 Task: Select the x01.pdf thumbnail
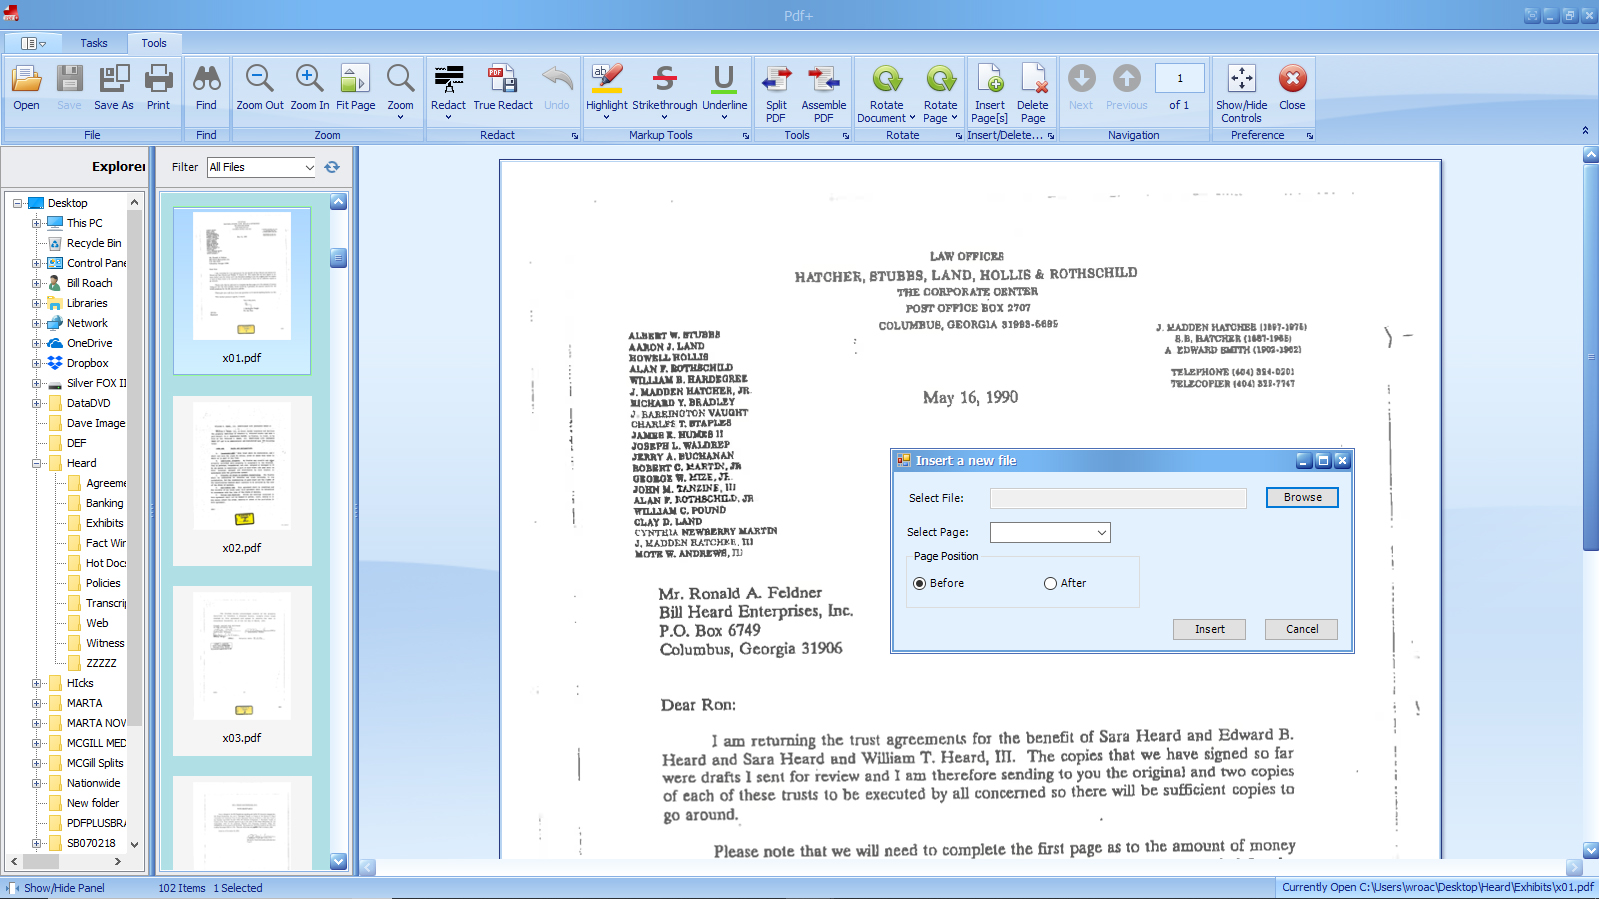pyautogui.click(x=242, y=291)
